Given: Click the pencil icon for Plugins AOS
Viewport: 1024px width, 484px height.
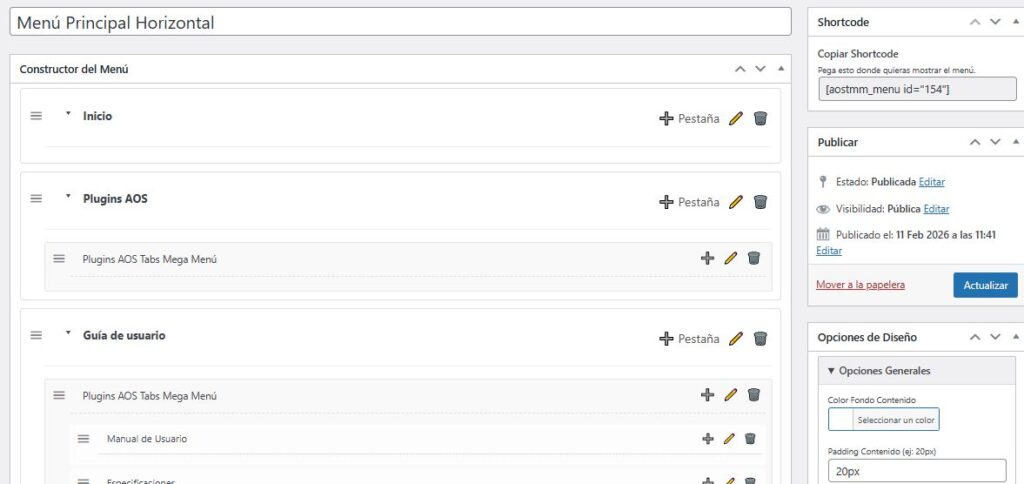Looking at the screenshot, I should (736, 201).
